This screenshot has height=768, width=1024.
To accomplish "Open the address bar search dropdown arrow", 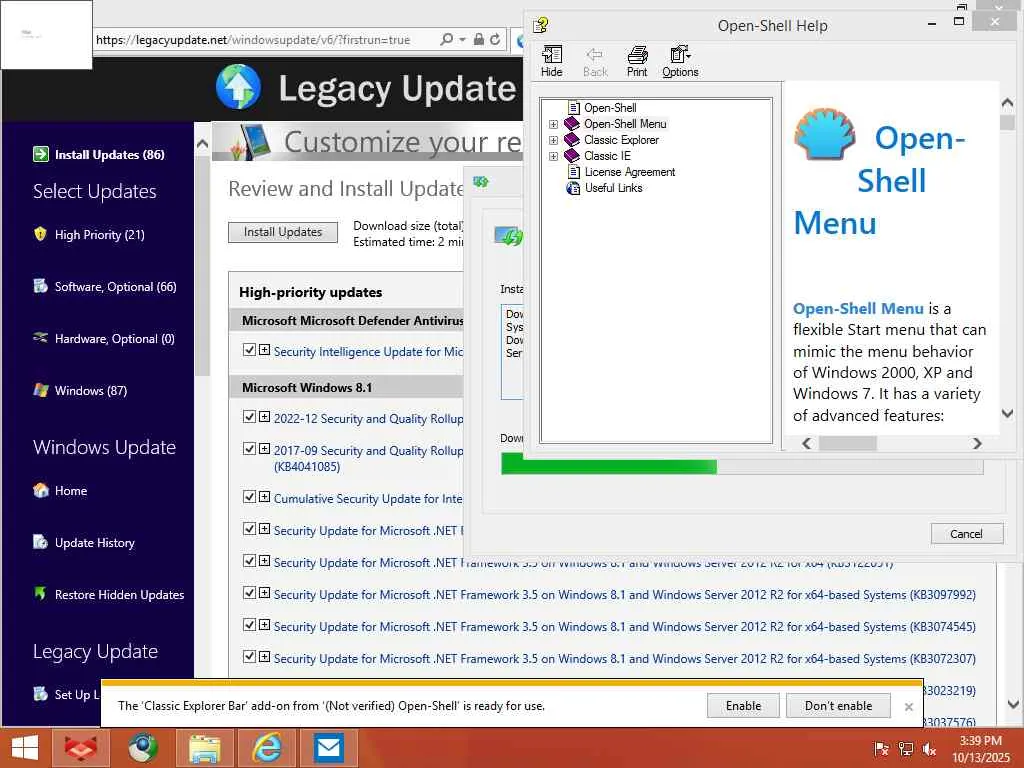I will (462, 39).
